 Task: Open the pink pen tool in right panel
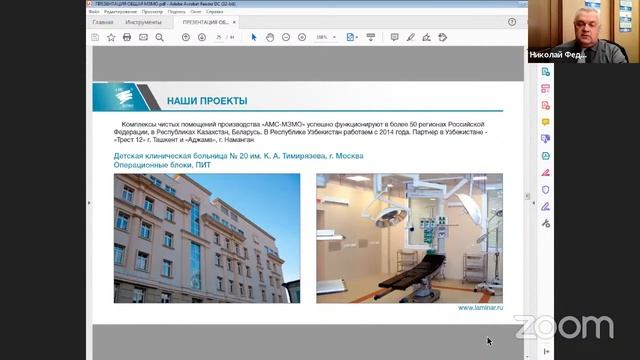(546, 173)
